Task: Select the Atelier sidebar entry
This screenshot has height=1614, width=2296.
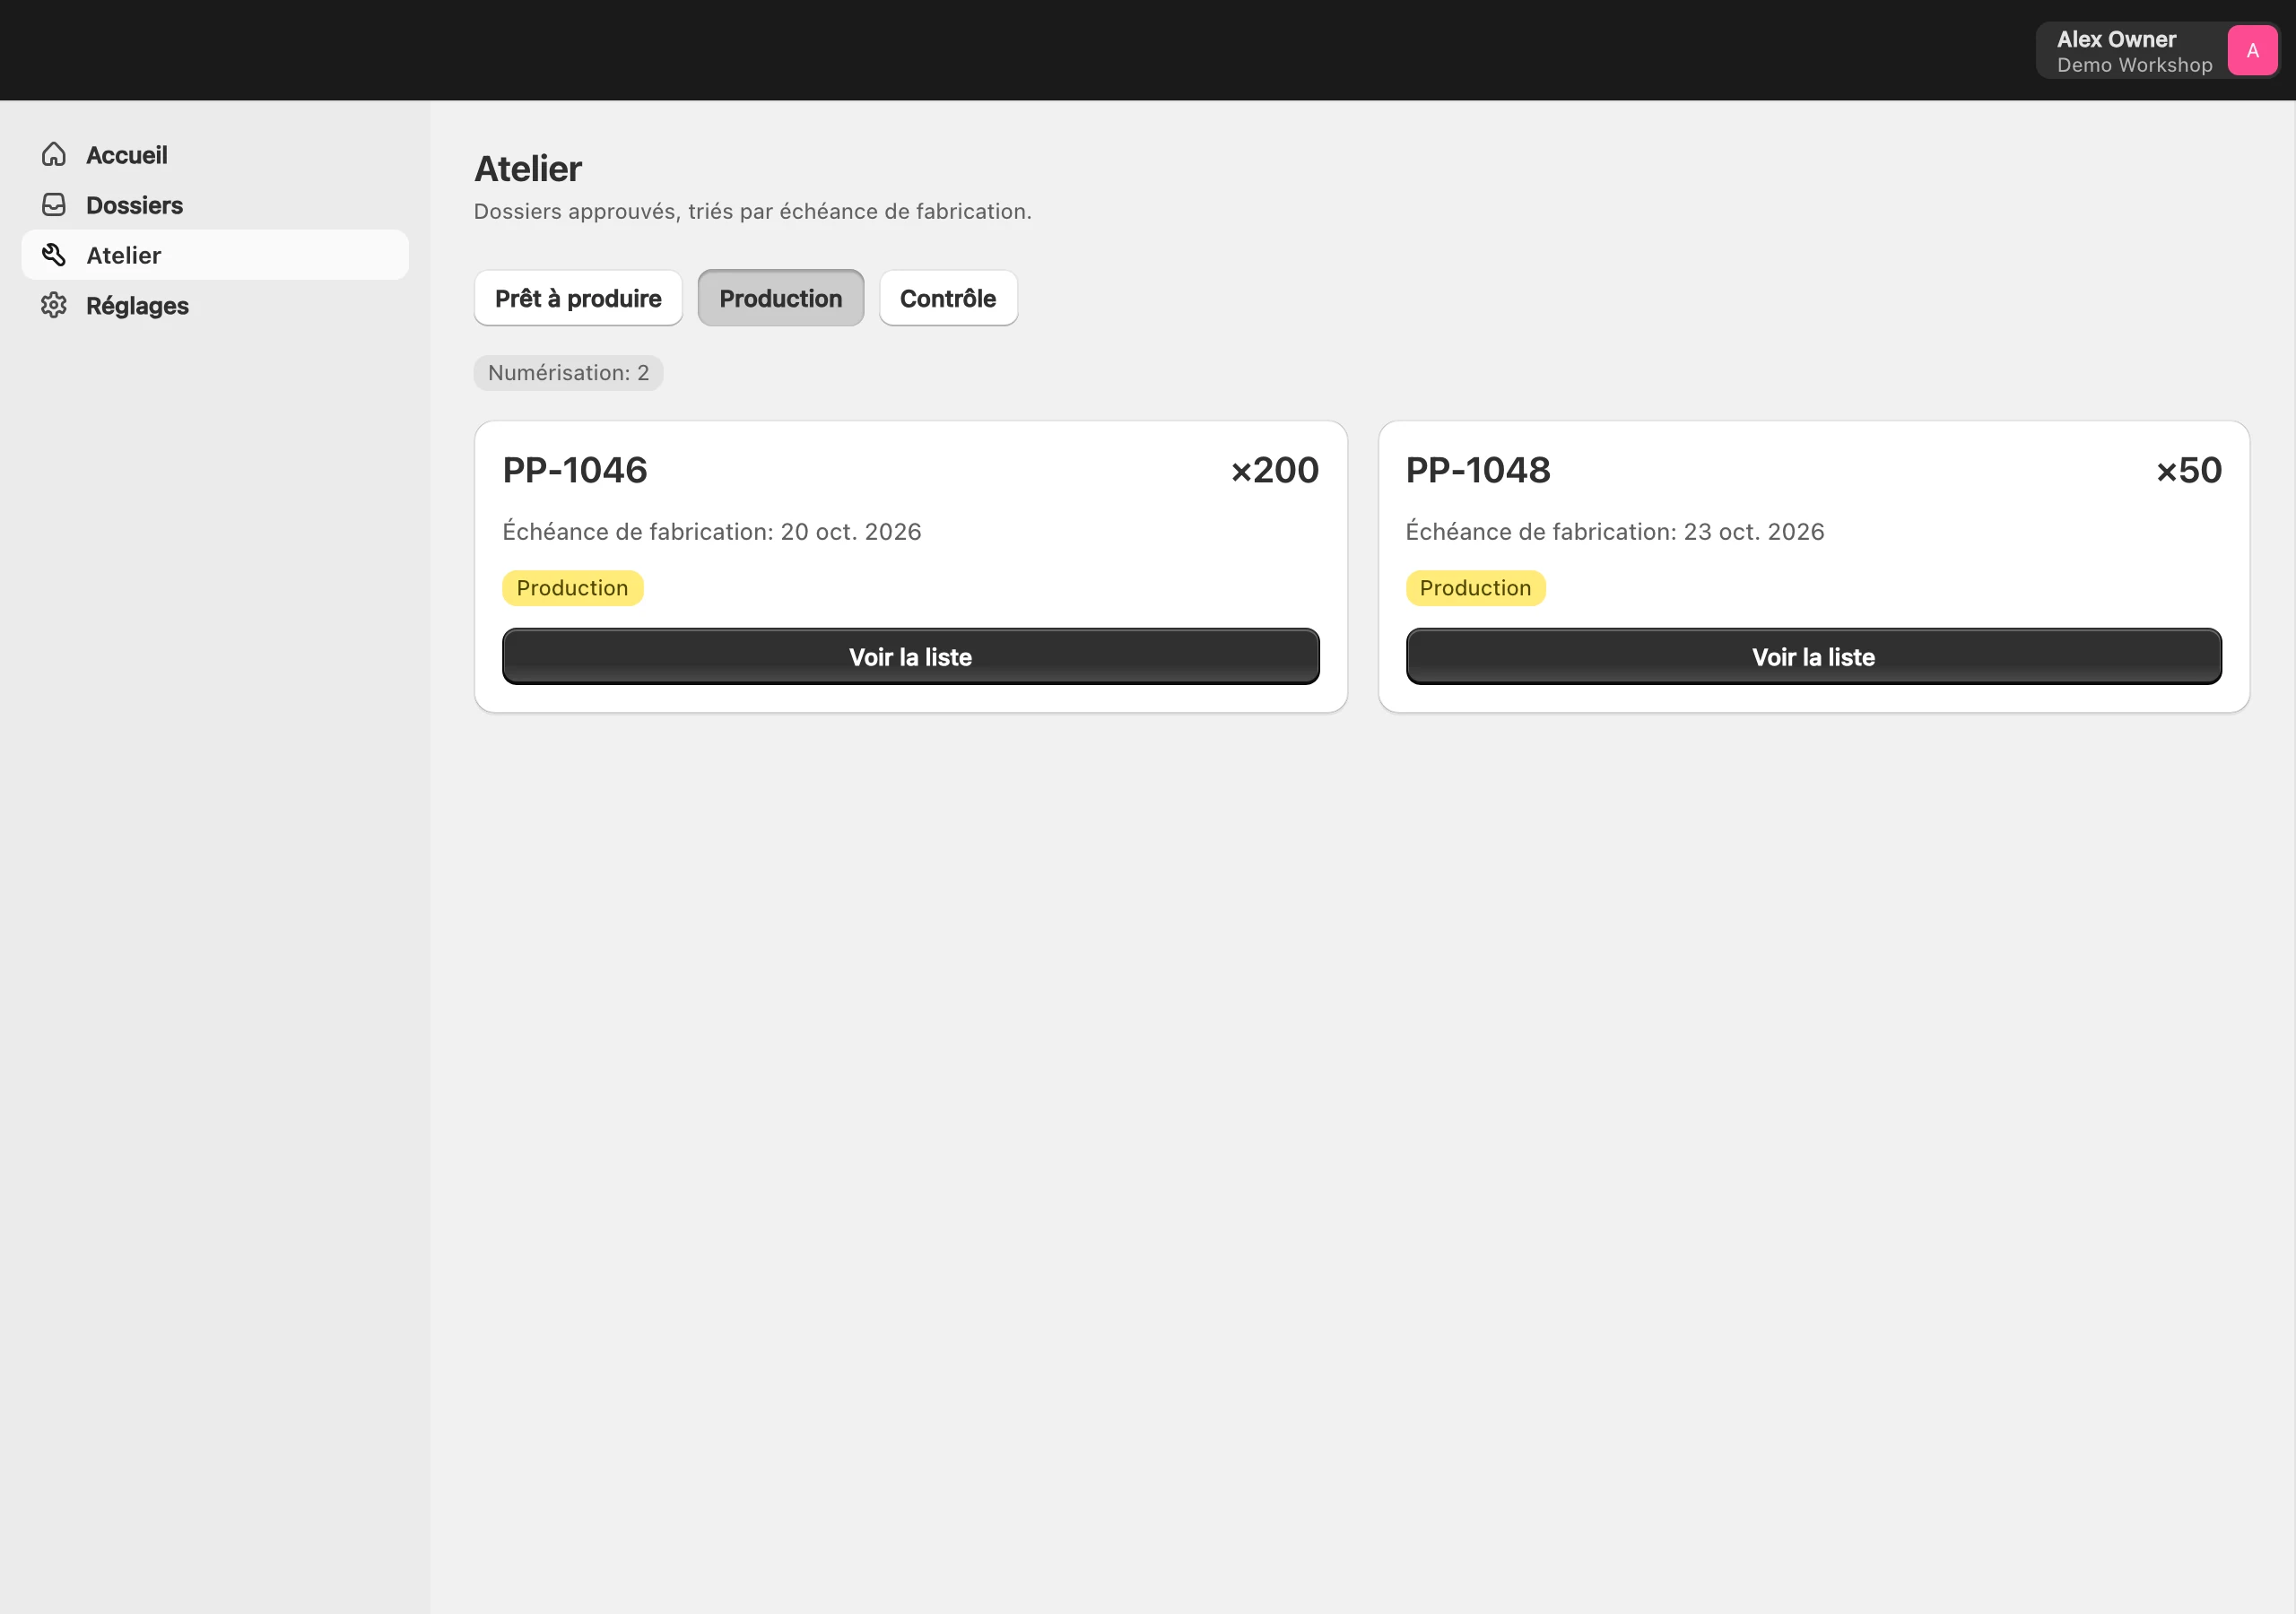Action: tap(215, 254)
